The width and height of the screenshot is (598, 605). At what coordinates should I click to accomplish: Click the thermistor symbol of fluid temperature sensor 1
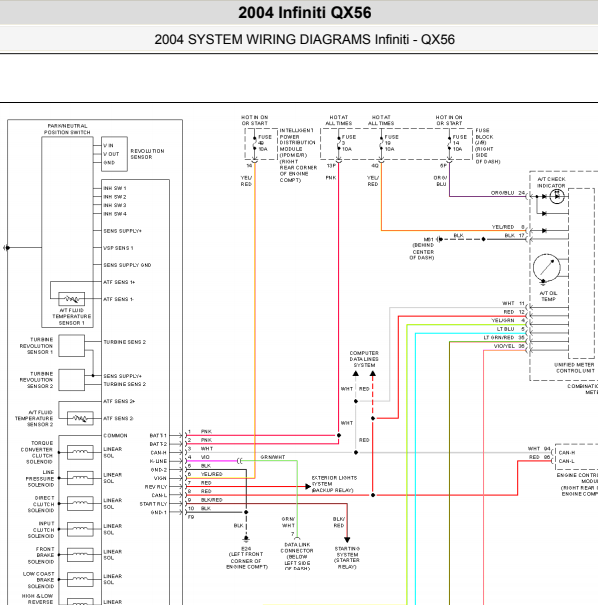click(x=72, y=299)
